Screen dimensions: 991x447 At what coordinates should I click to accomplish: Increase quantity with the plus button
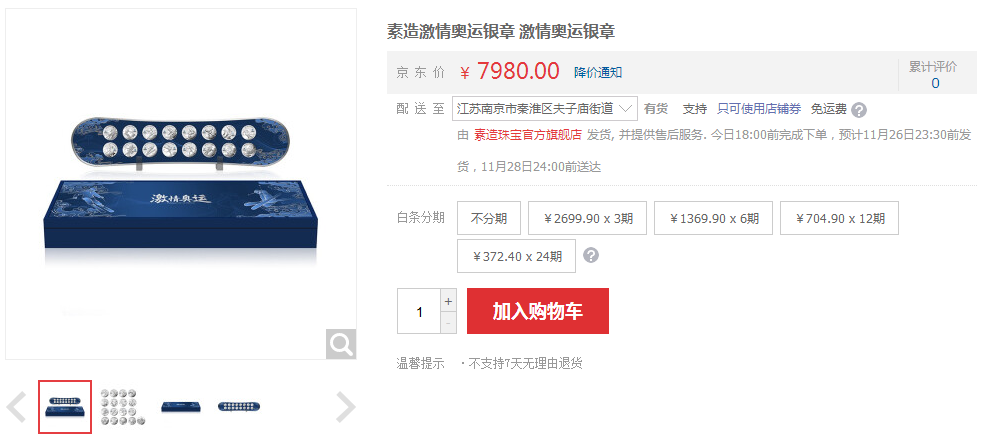coord(448,301)
